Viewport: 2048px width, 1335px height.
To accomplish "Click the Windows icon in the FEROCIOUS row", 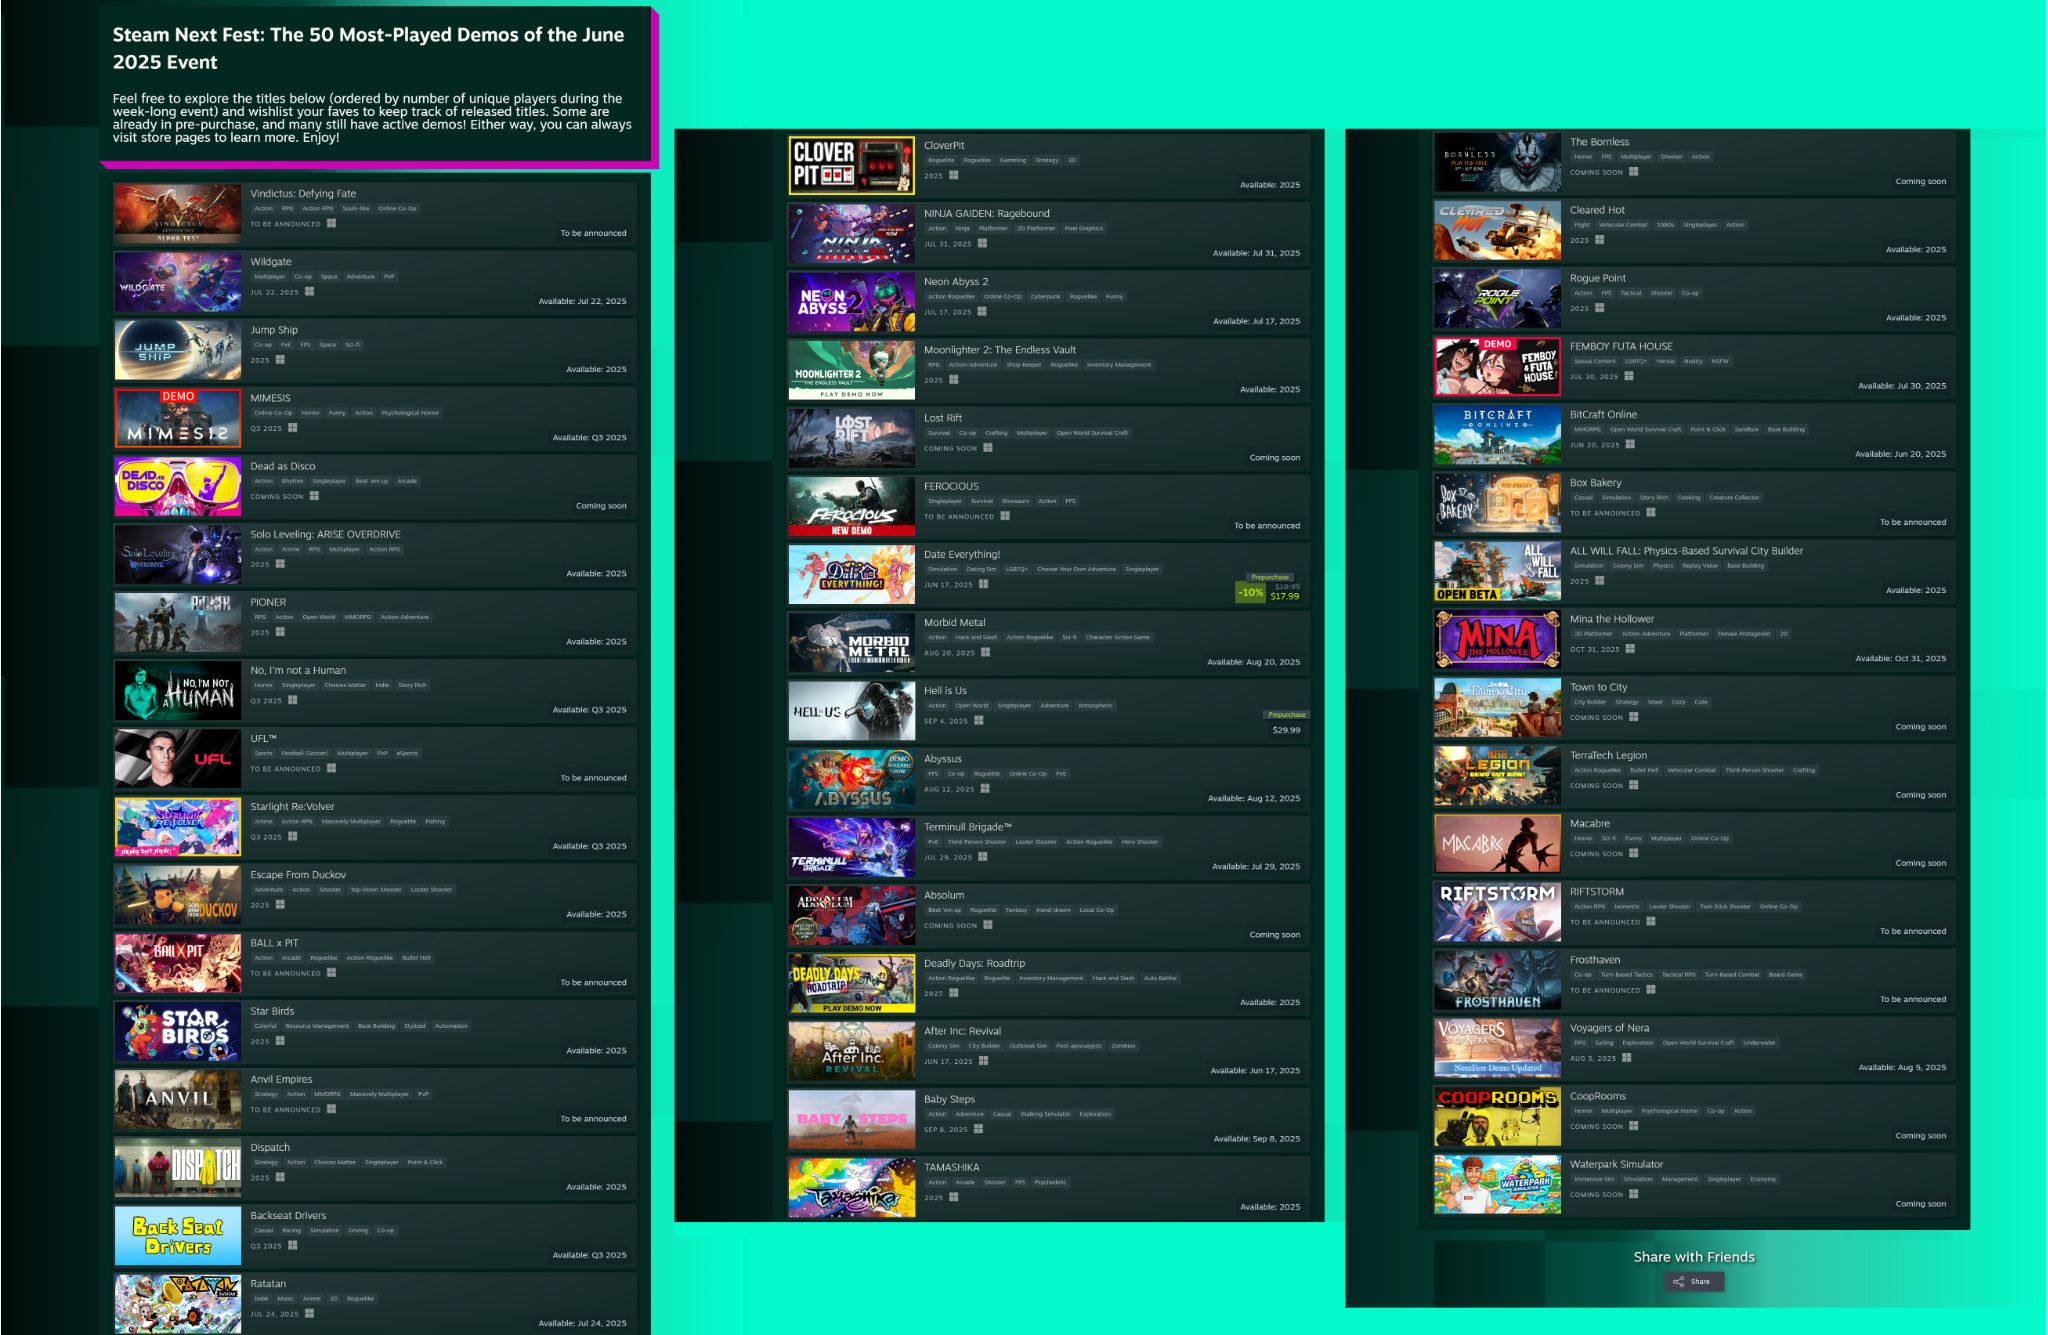I will pyautogui.click(x=1005, y=516).
